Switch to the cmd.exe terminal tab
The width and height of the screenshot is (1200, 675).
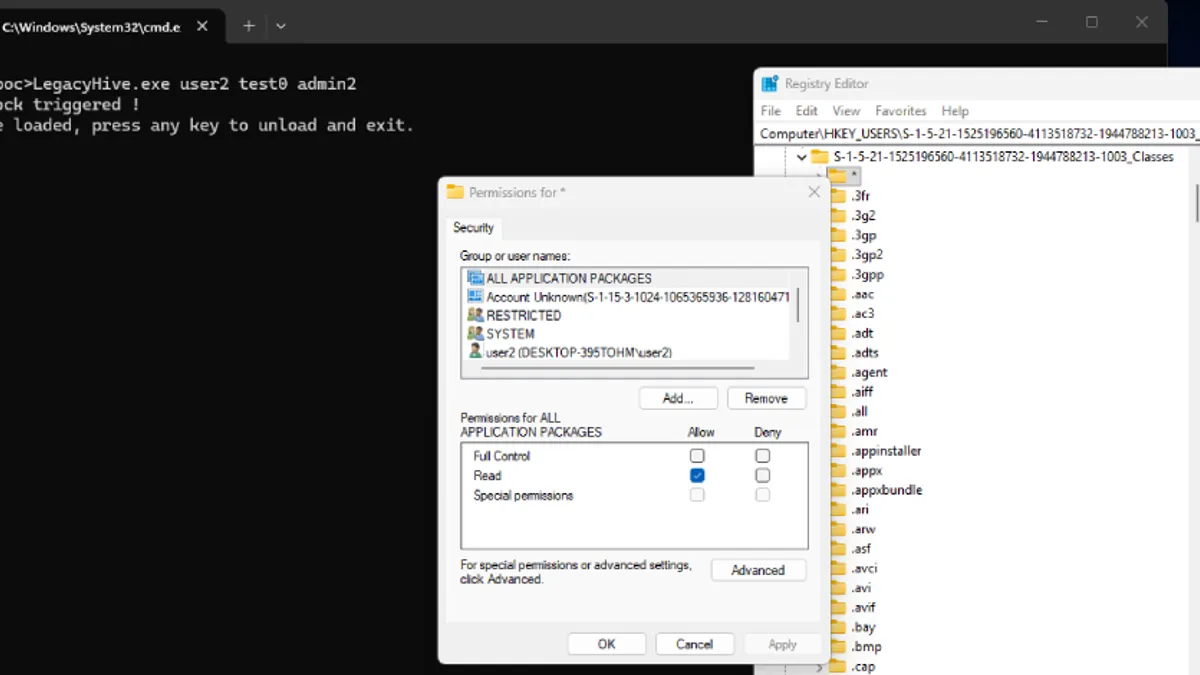pos(91,27)
